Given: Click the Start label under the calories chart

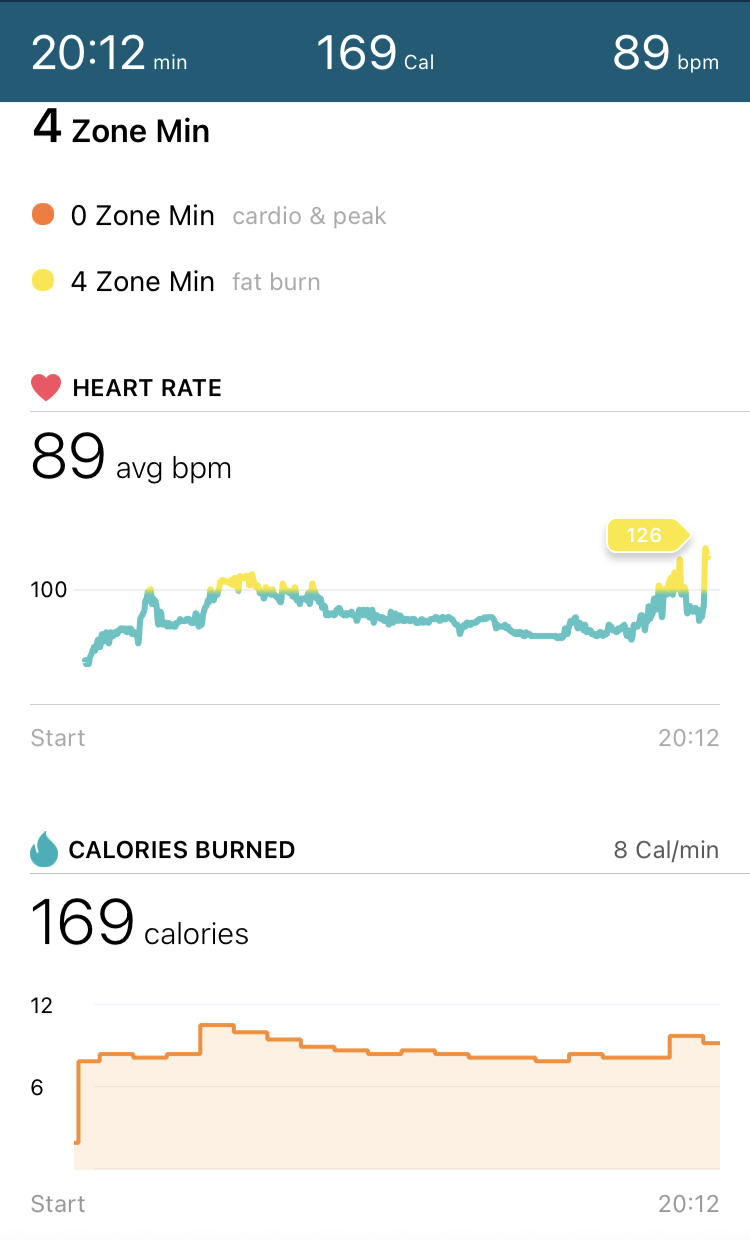Looking at the screenshot, I should pos(57,1203).
